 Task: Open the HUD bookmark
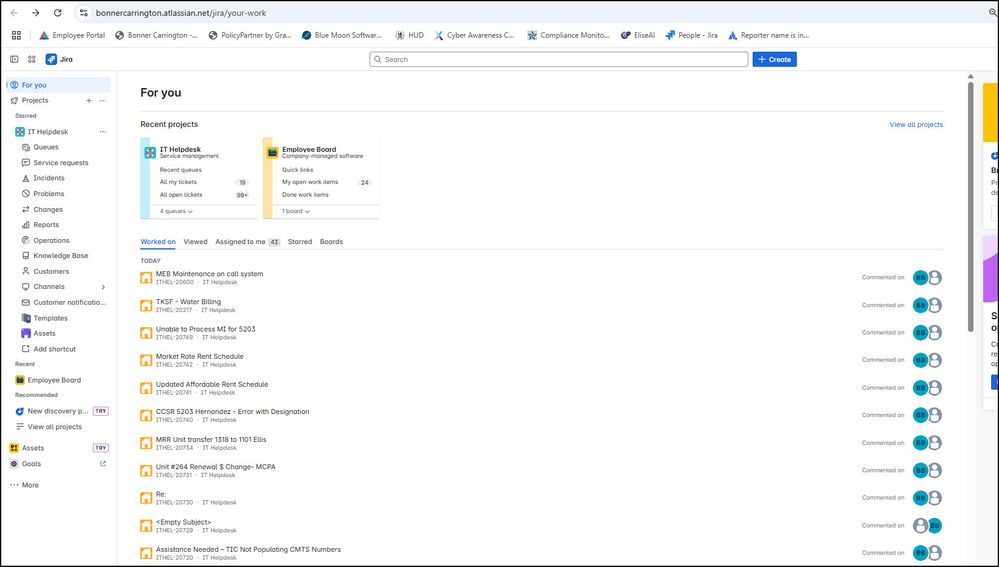[x=409, y=35]
